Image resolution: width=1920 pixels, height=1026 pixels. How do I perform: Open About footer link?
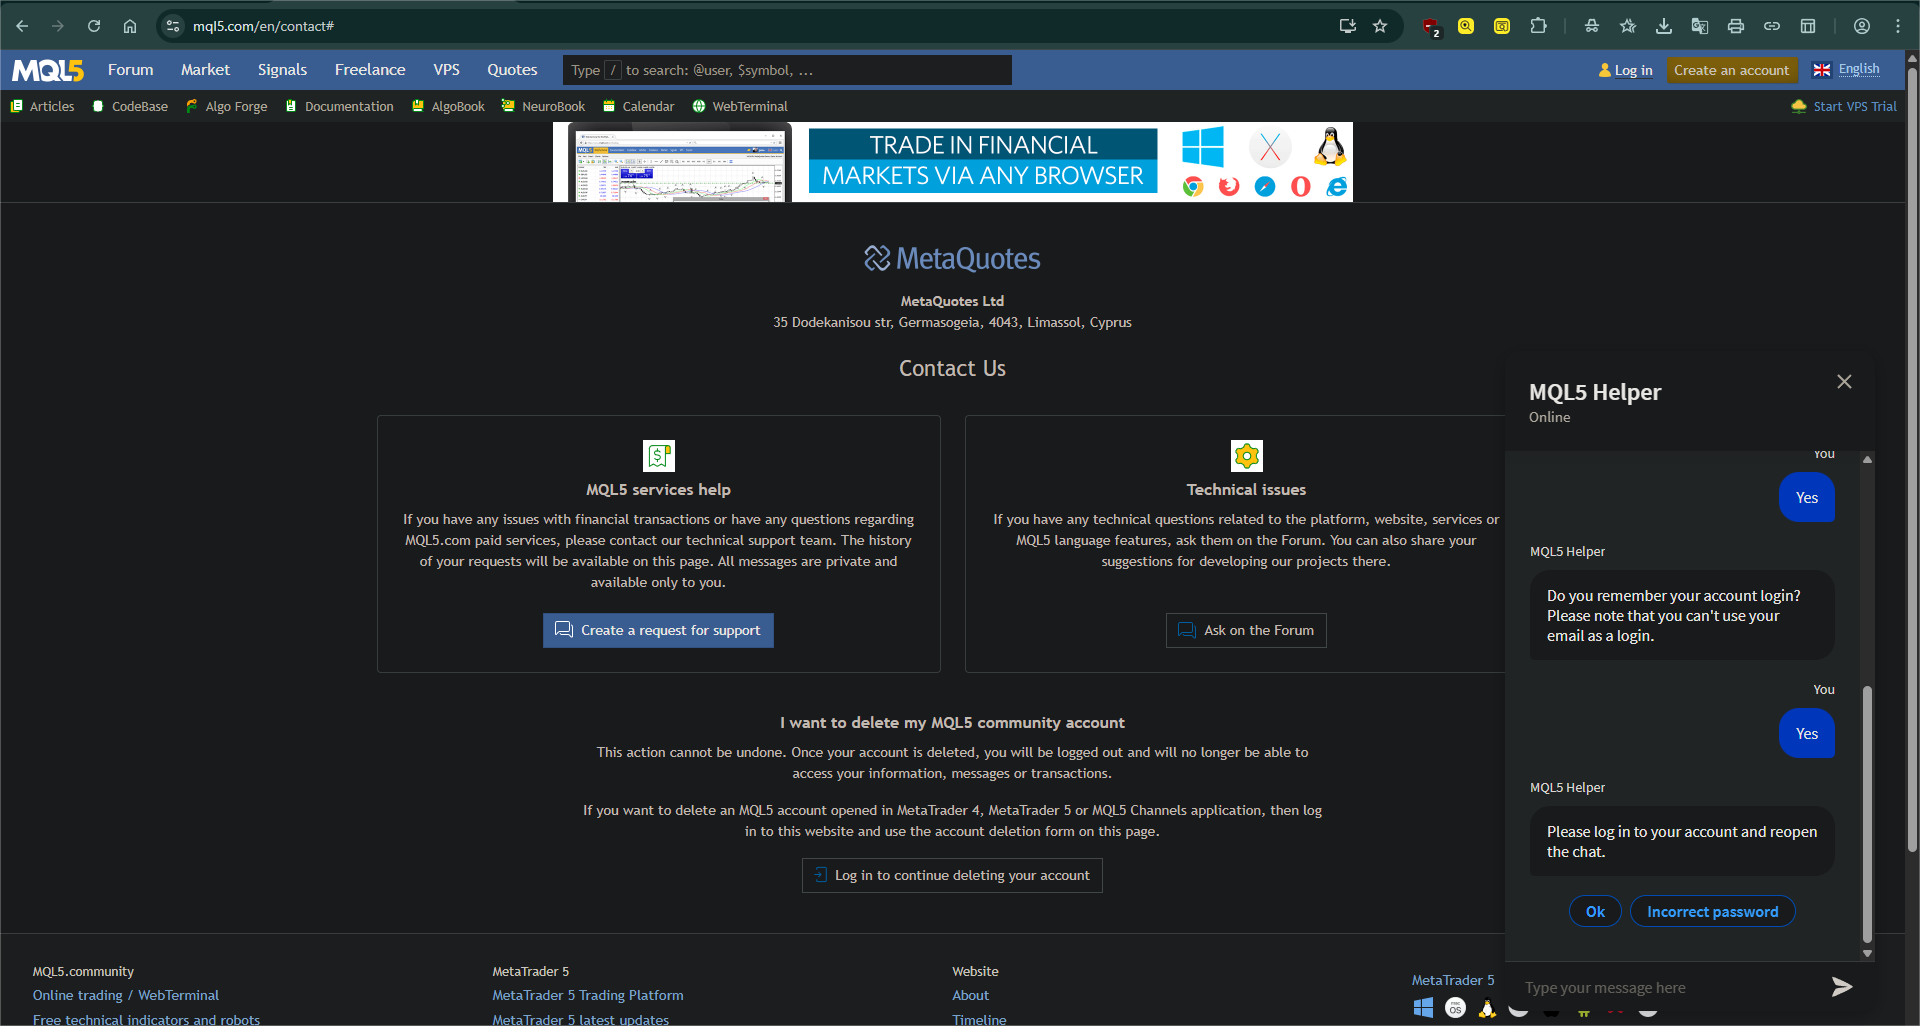(970, 995)
